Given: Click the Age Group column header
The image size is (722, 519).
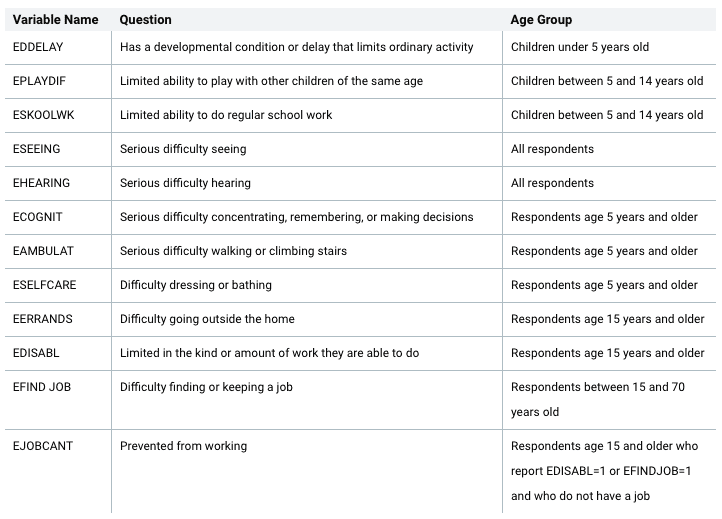Looking at the screenshot, I should coord(541,20).
